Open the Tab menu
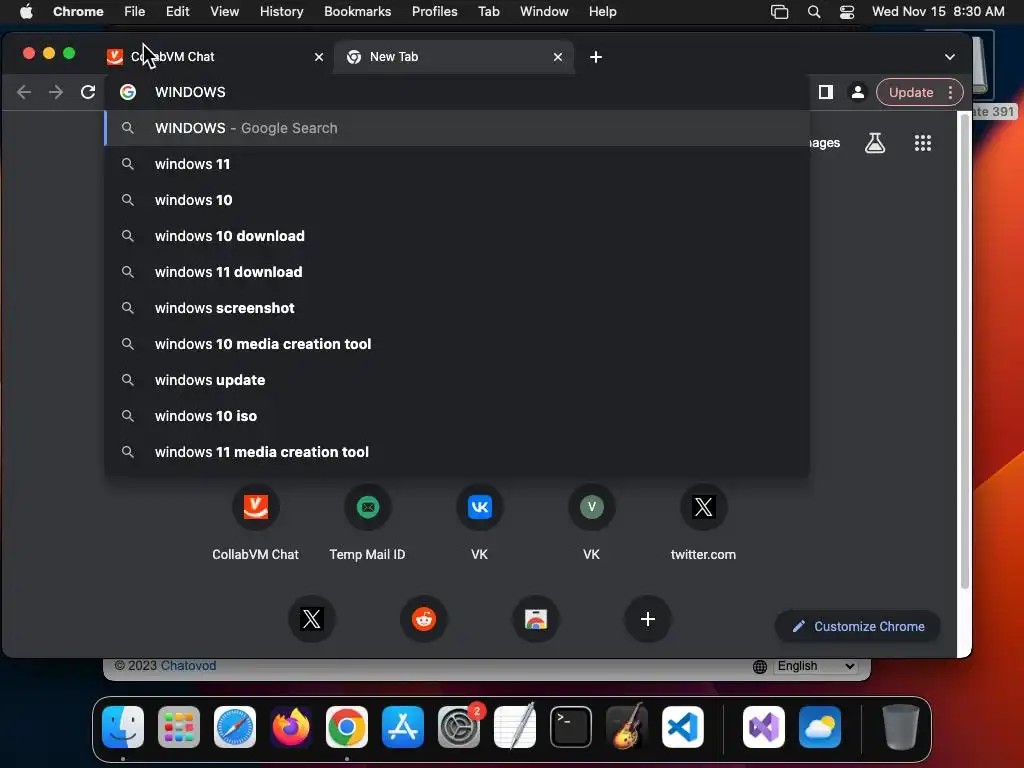Screen dimensions: 1024x768 point(488,11)
